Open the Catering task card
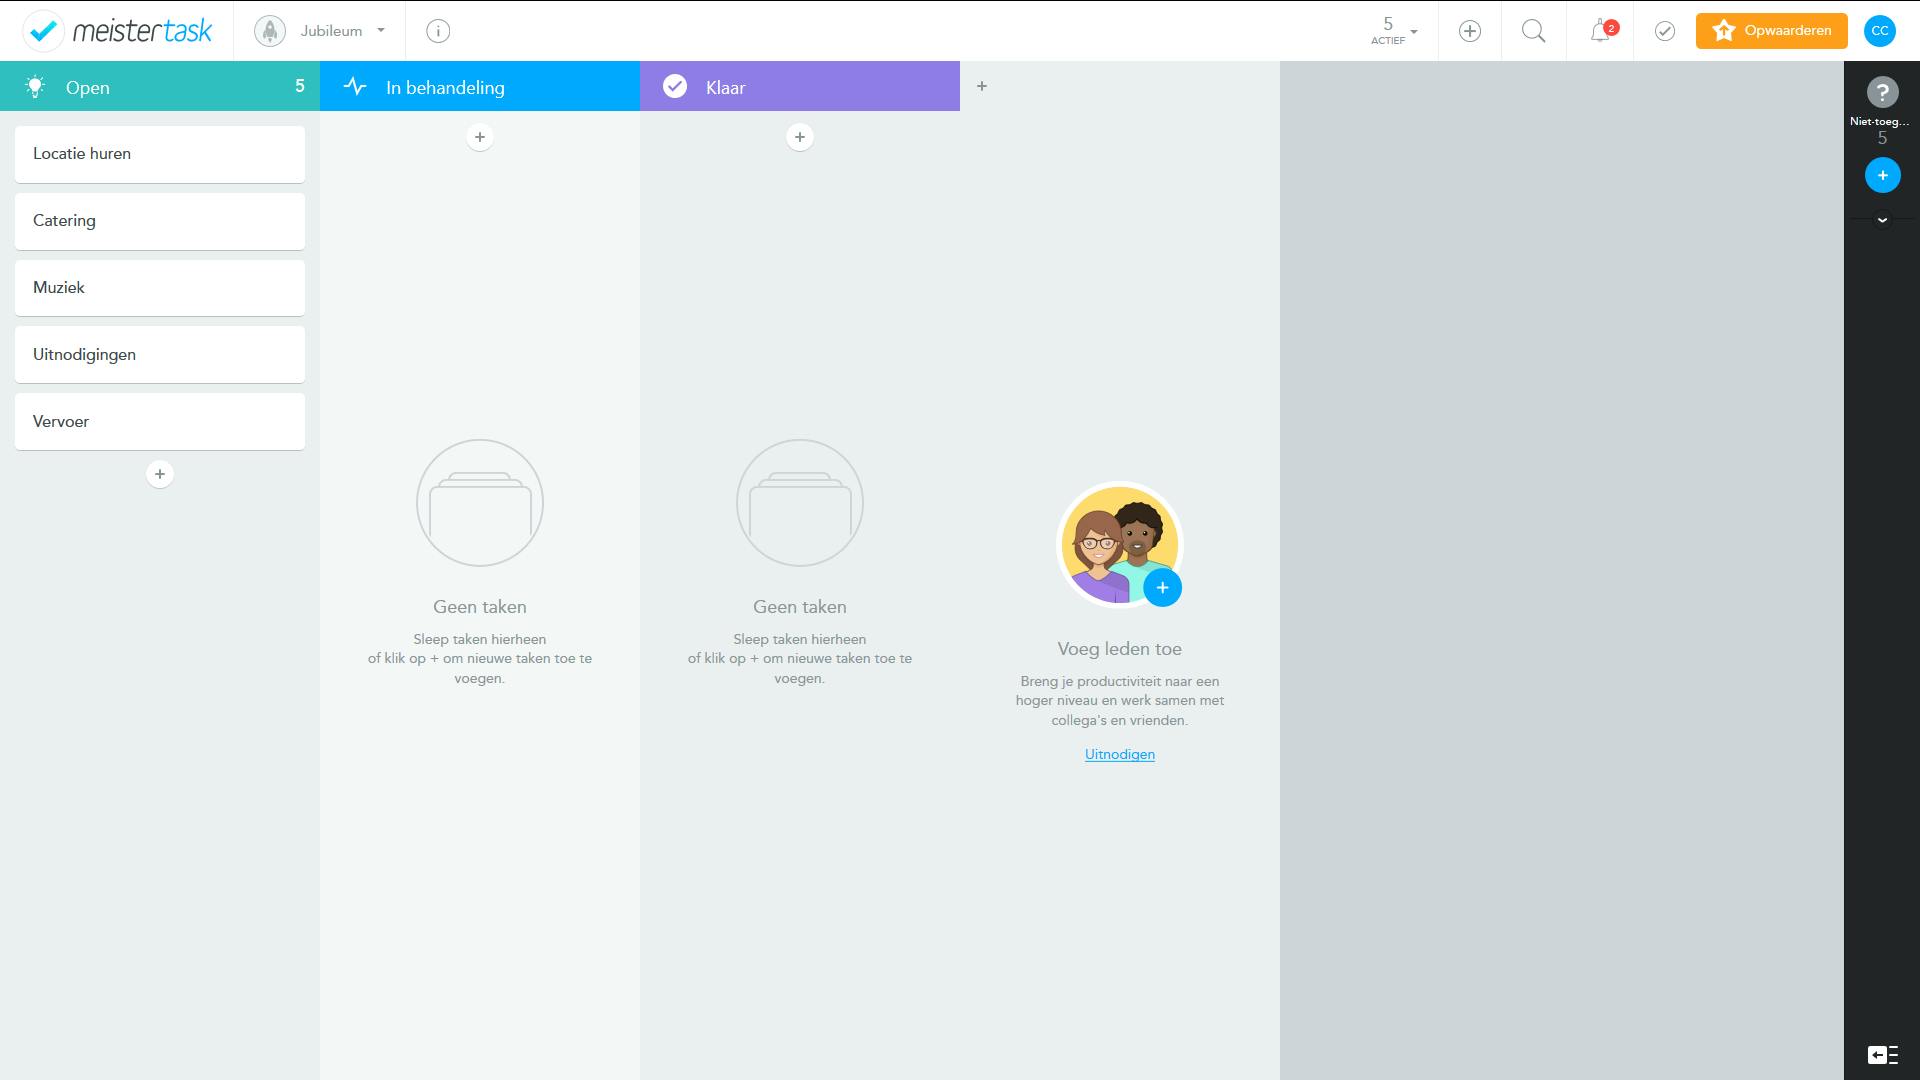This screenshot has width=1920, height=1080. pyautogui.click(x=160, y=221)
